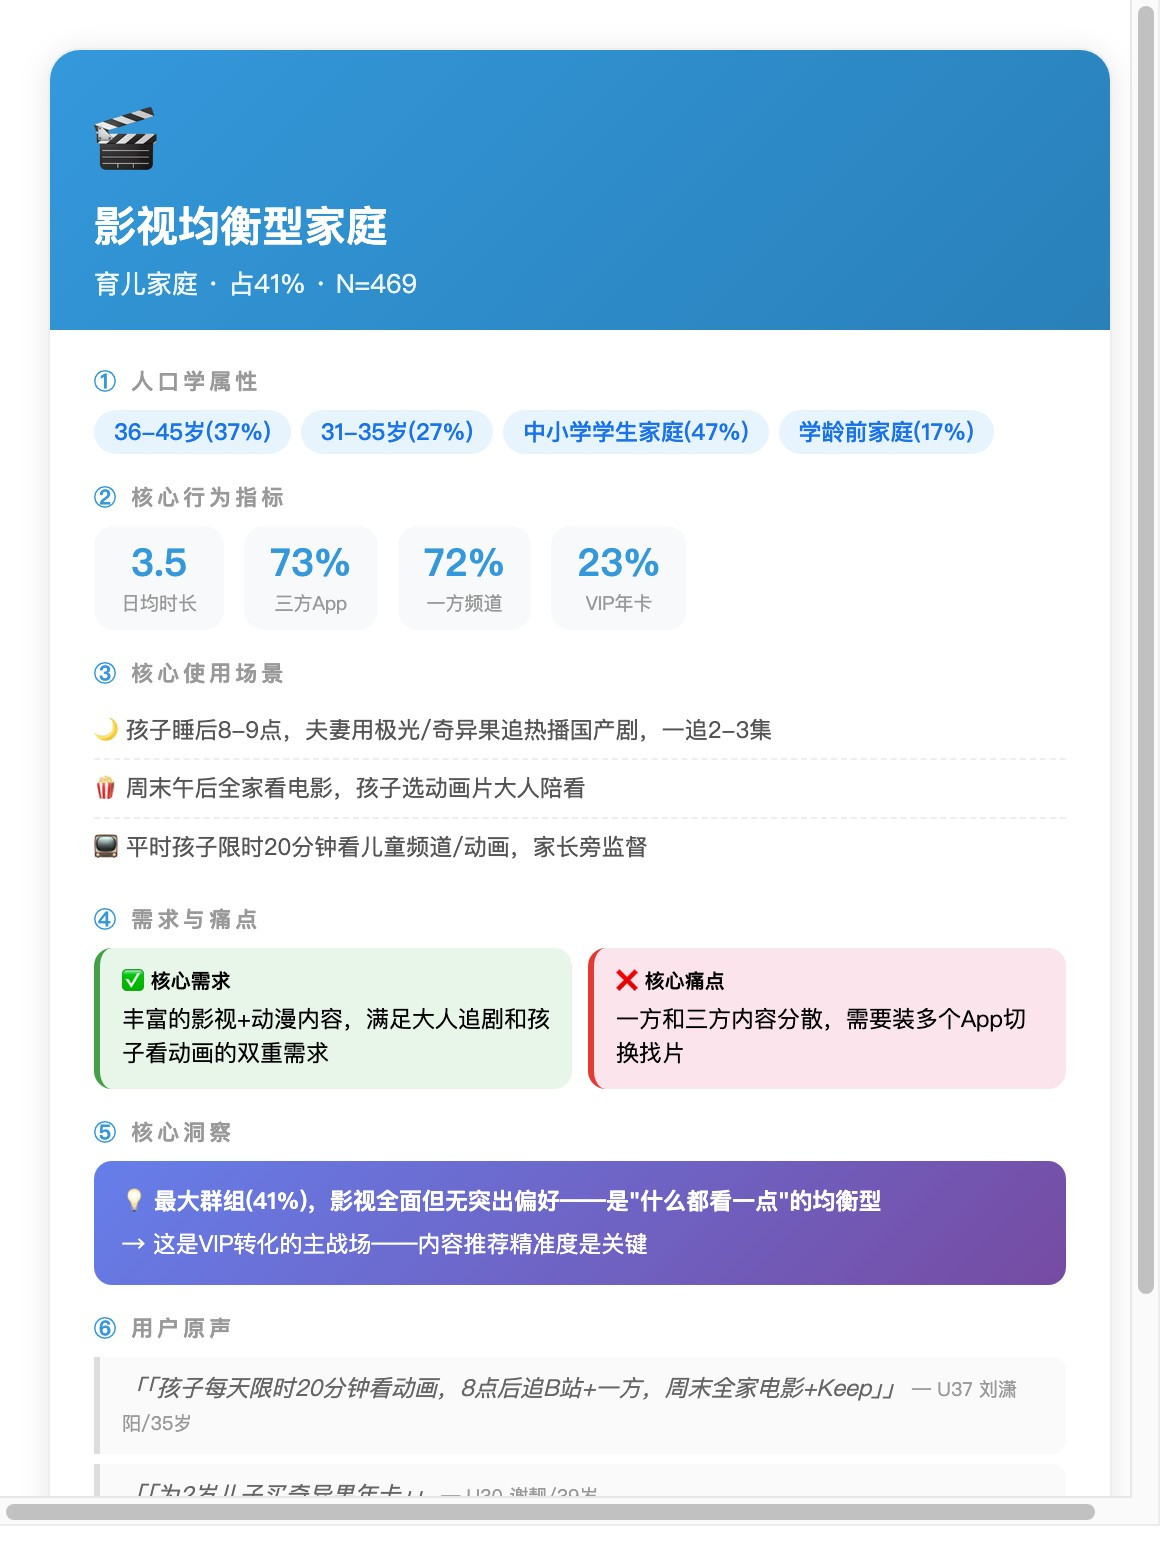Screen dimensions: 1160x1565
Task: Click the circled ⑤ next to 核心洞察
Action: point(105,1133)
